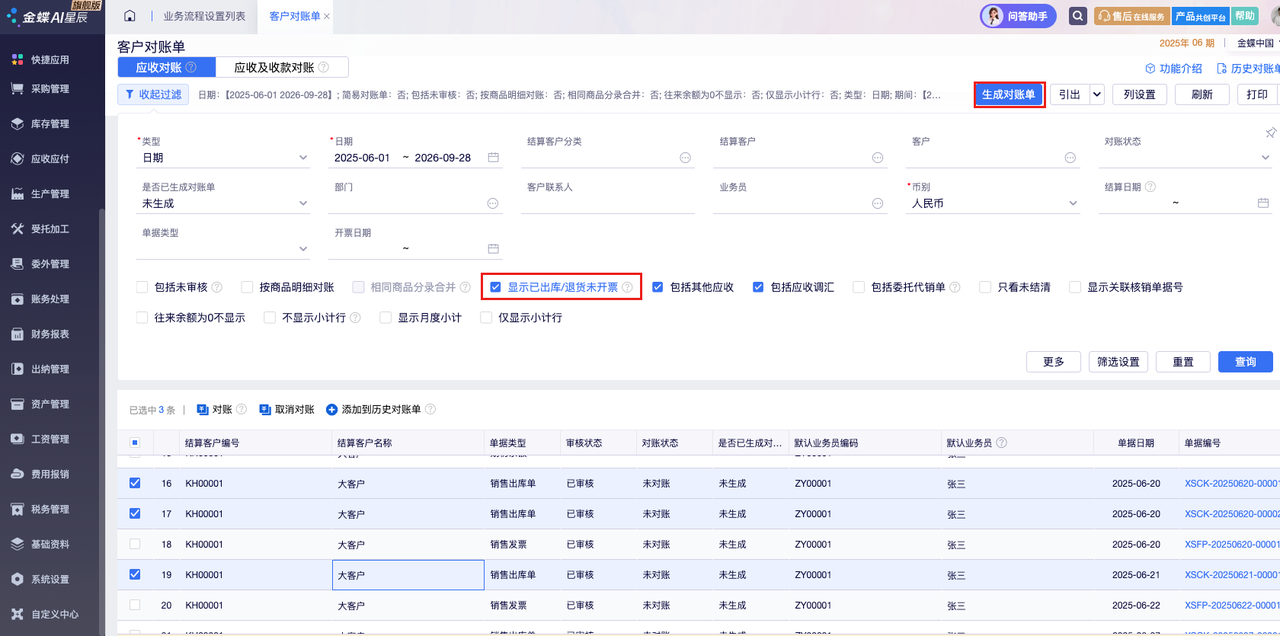The image size is (1280, 636).
Task: Open the 引出 dropdown arrow
Action: (1097, 95)
